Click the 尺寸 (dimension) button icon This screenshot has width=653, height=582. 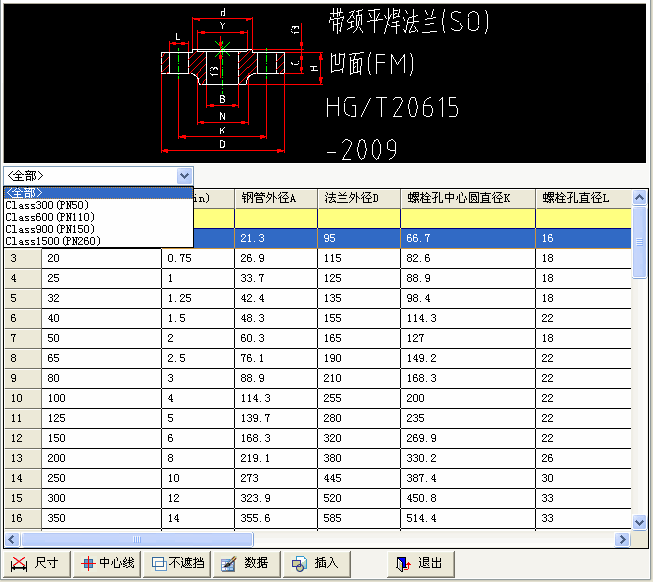pyautogui.click(x=22, y=564)
